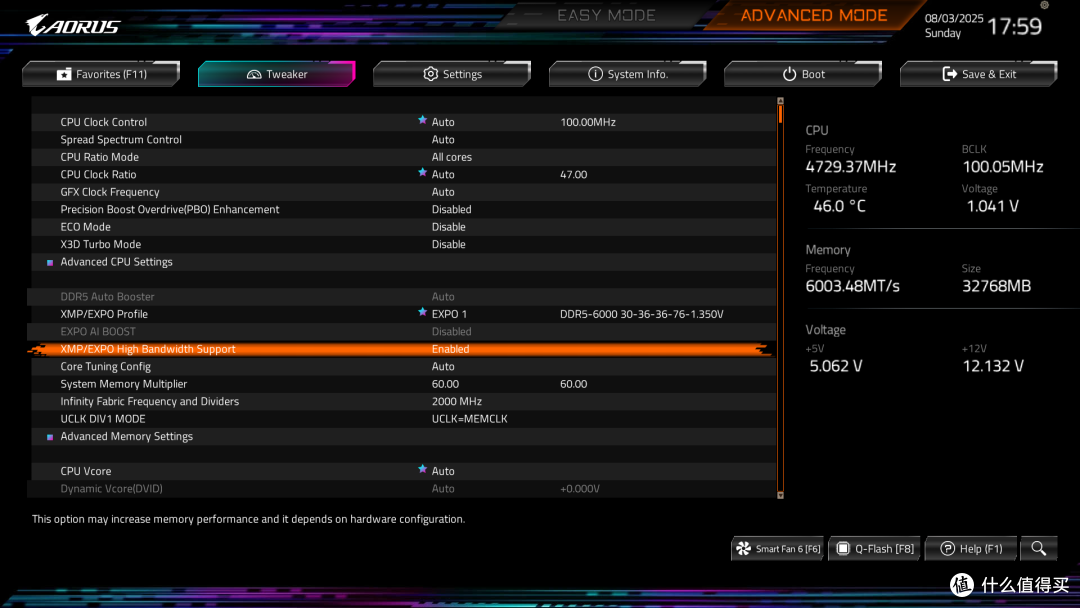The image size is (1080, 608).
Task: Change CPU Clock Control Auto value
Action: (443, 123)
